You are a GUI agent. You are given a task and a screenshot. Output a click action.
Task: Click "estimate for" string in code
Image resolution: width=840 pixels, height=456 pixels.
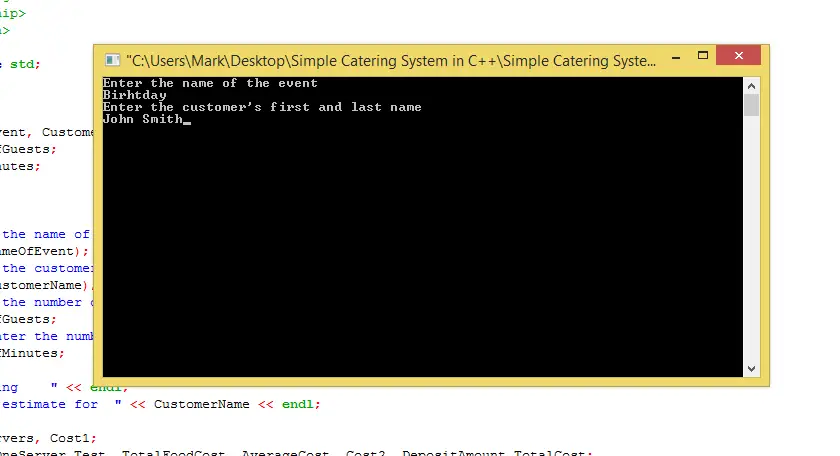coord(50,404)
